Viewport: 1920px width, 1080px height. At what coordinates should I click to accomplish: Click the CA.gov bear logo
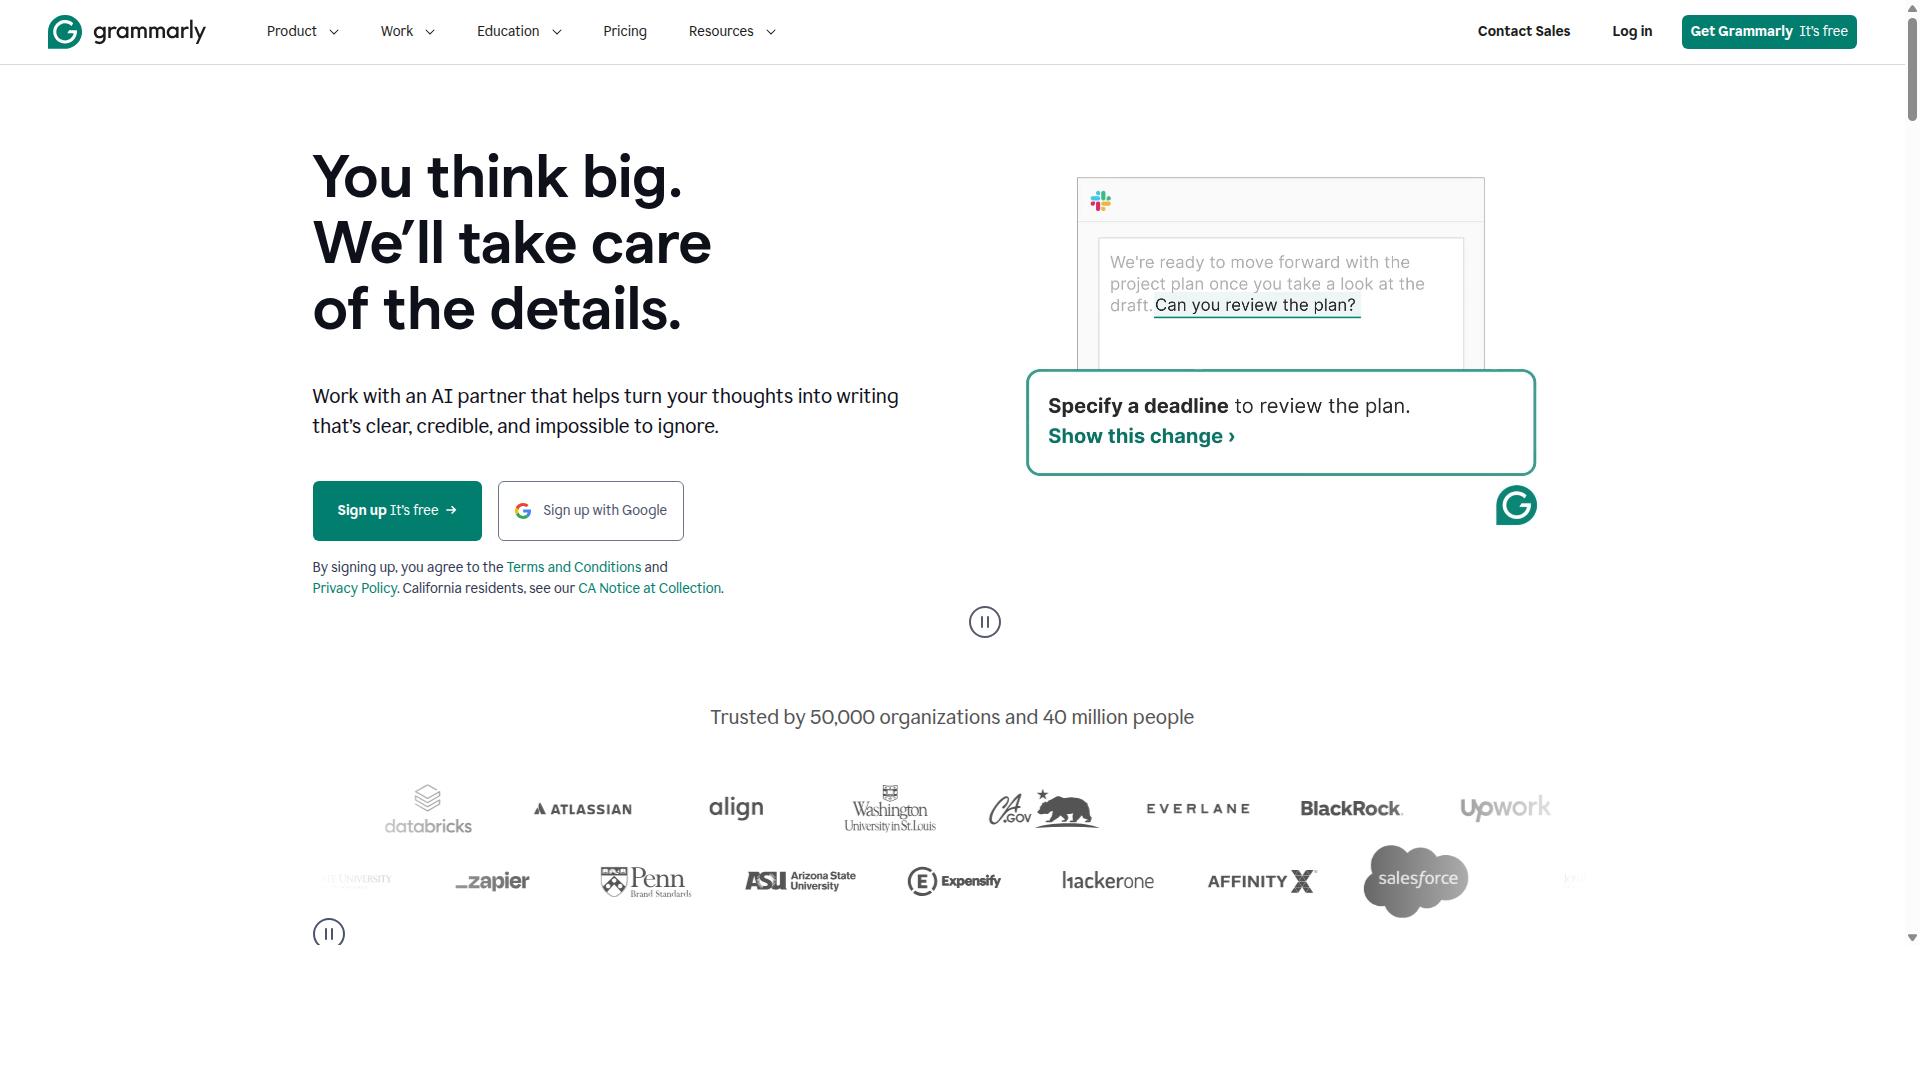pos(1043,809)
